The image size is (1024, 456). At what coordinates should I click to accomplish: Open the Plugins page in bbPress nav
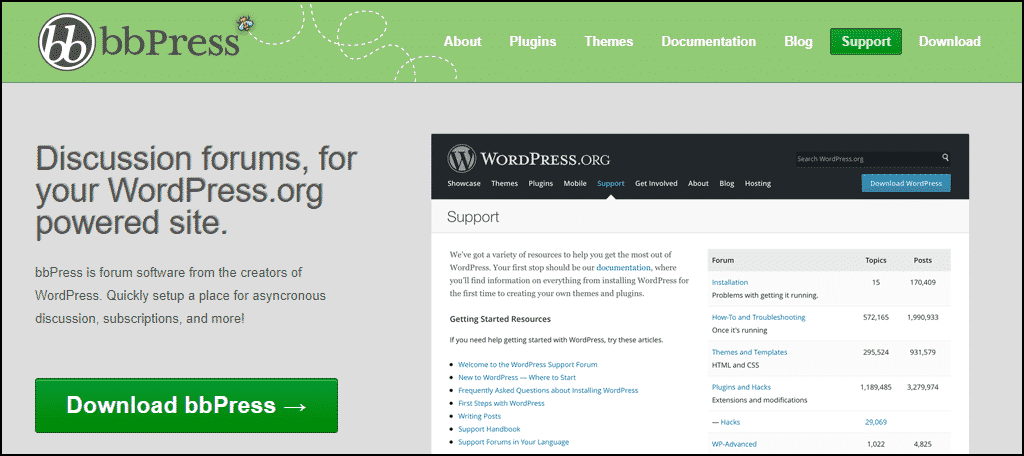[x=532, y=41]
